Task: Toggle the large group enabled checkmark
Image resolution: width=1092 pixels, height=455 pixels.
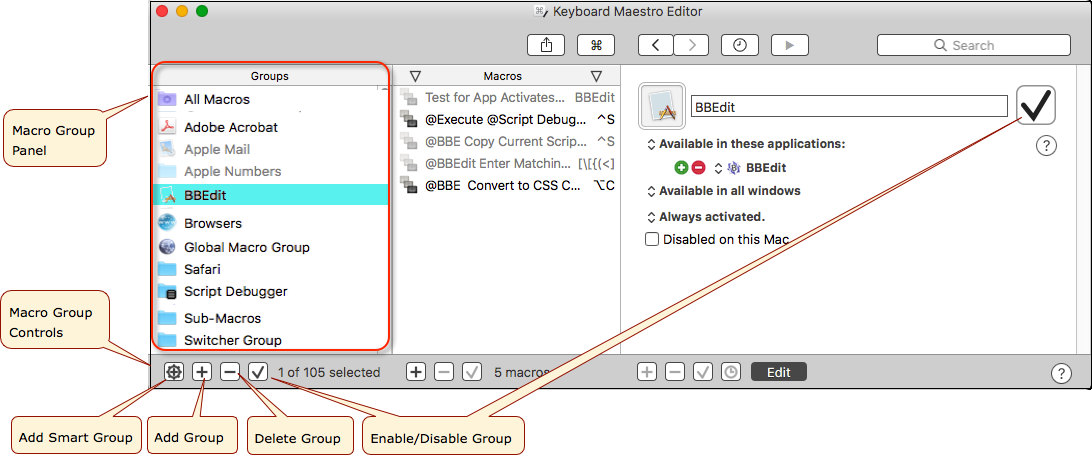Action: point(1036,105)
